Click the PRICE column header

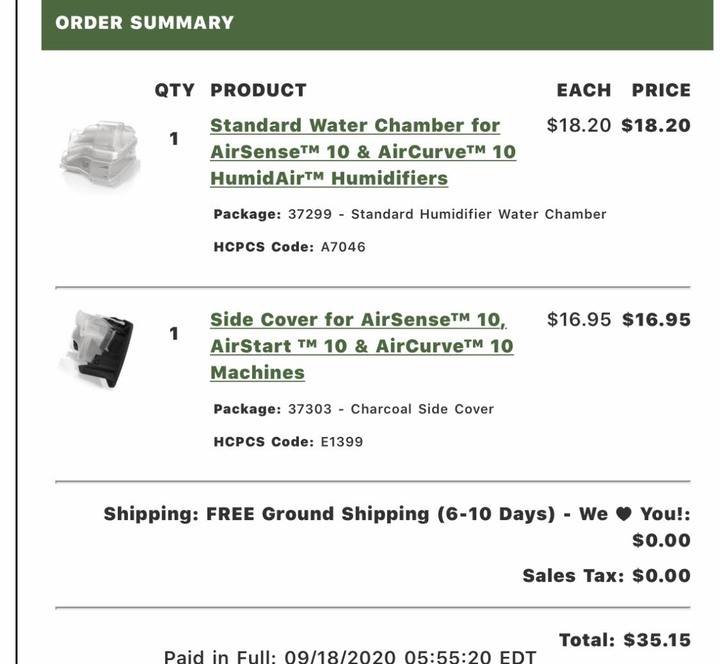click(x=661, y=90)
